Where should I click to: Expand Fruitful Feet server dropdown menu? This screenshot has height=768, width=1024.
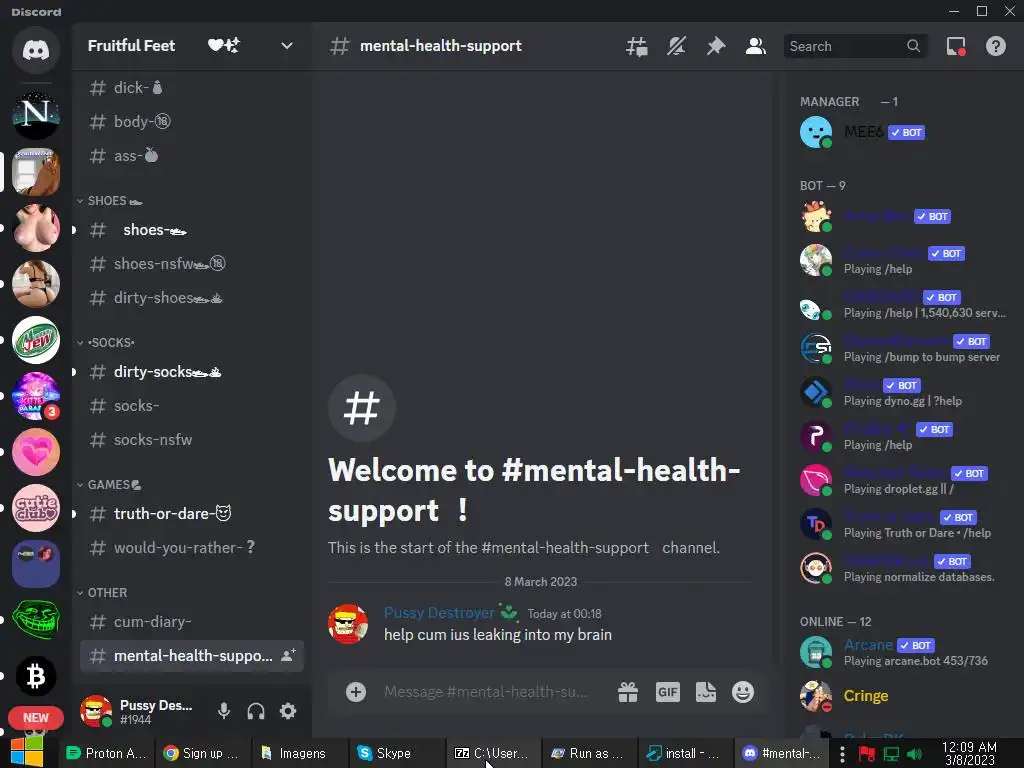(x=287, y=46)
